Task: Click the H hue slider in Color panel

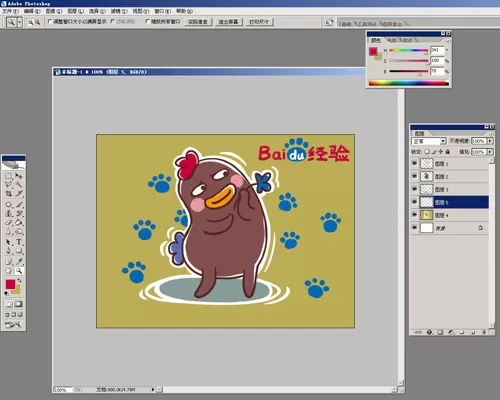Action: (x=409, y=51)
